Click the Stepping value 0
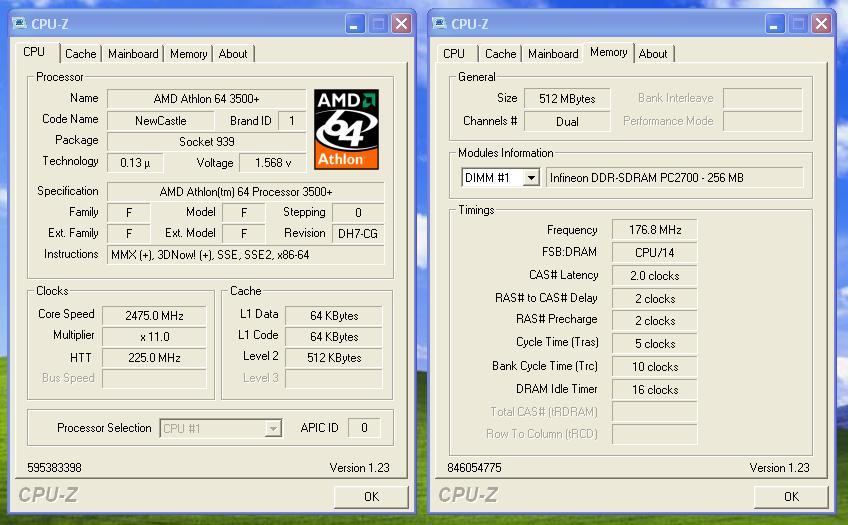 click(x=357, y=212)
